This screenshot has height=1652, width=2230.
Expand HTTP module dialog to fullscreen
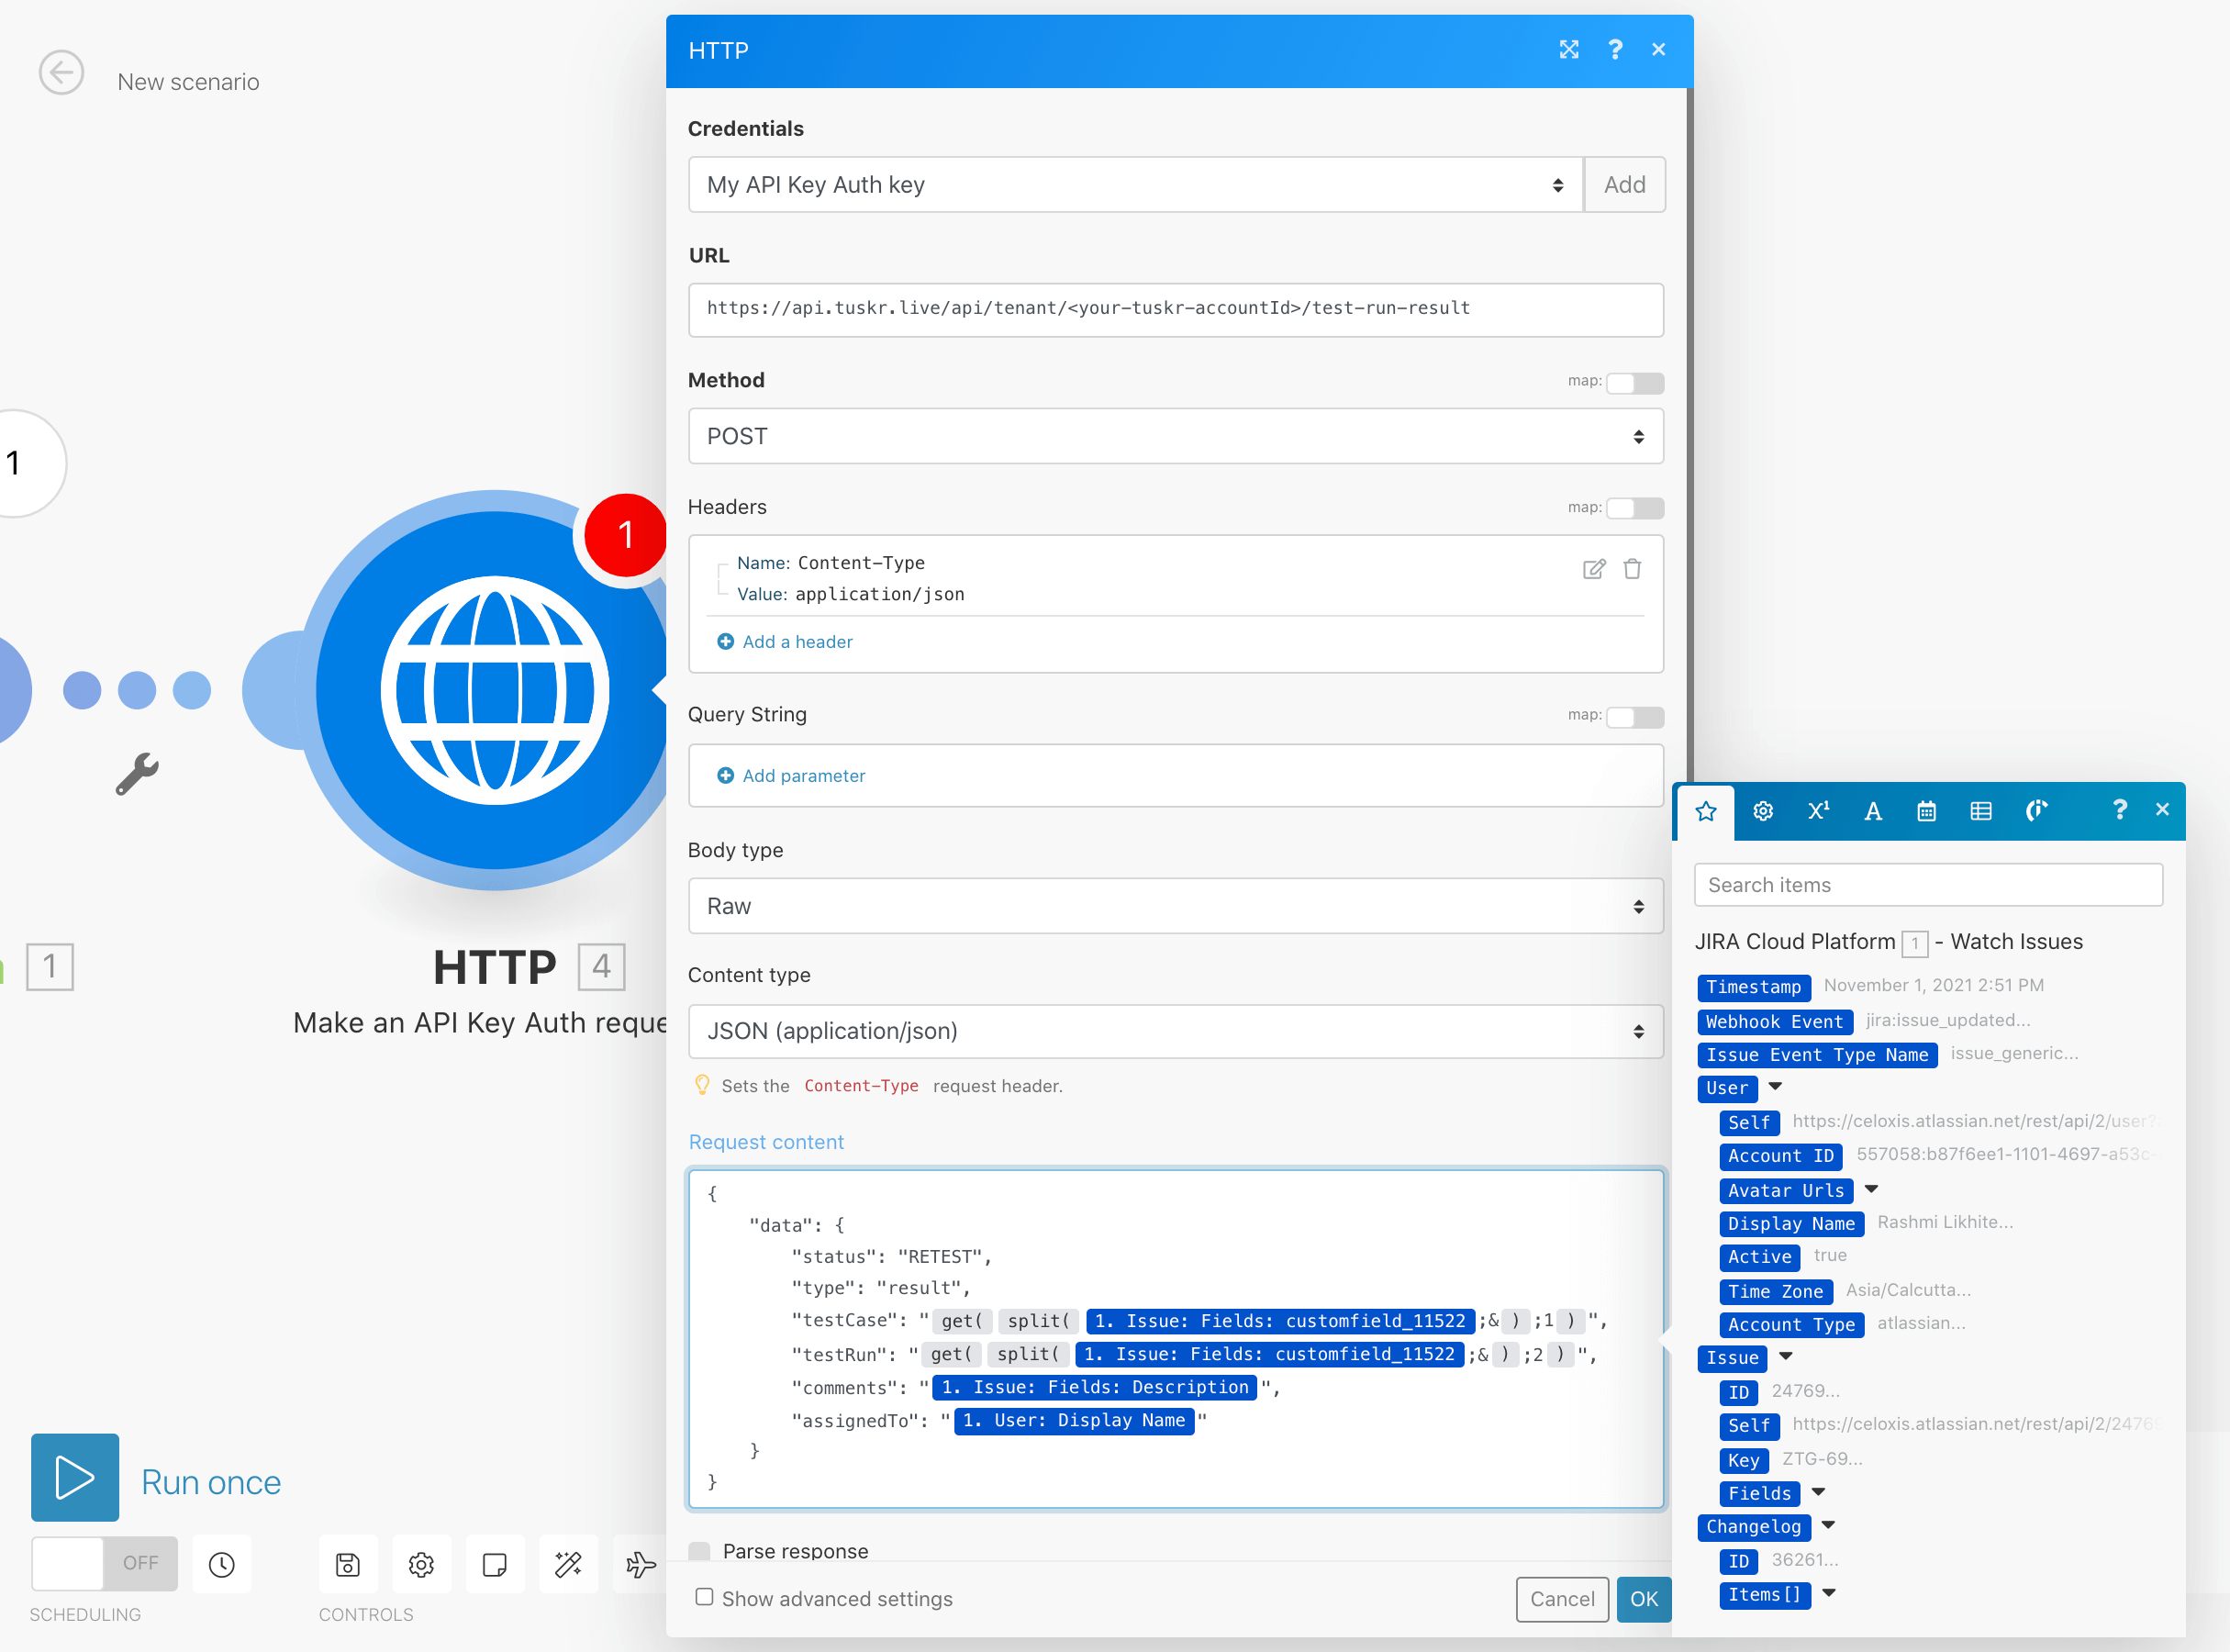click(x=1569, y=49)
